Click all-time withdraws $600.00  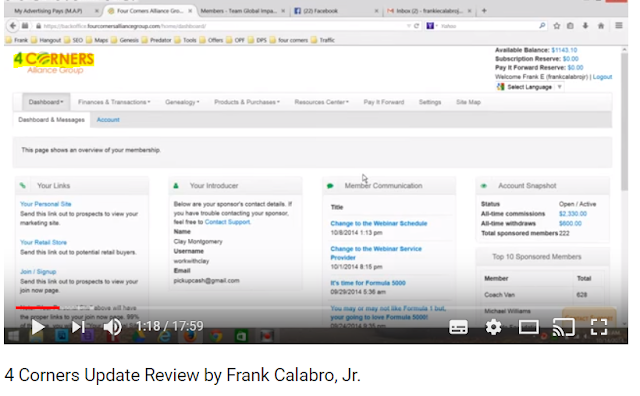[570, 223]
